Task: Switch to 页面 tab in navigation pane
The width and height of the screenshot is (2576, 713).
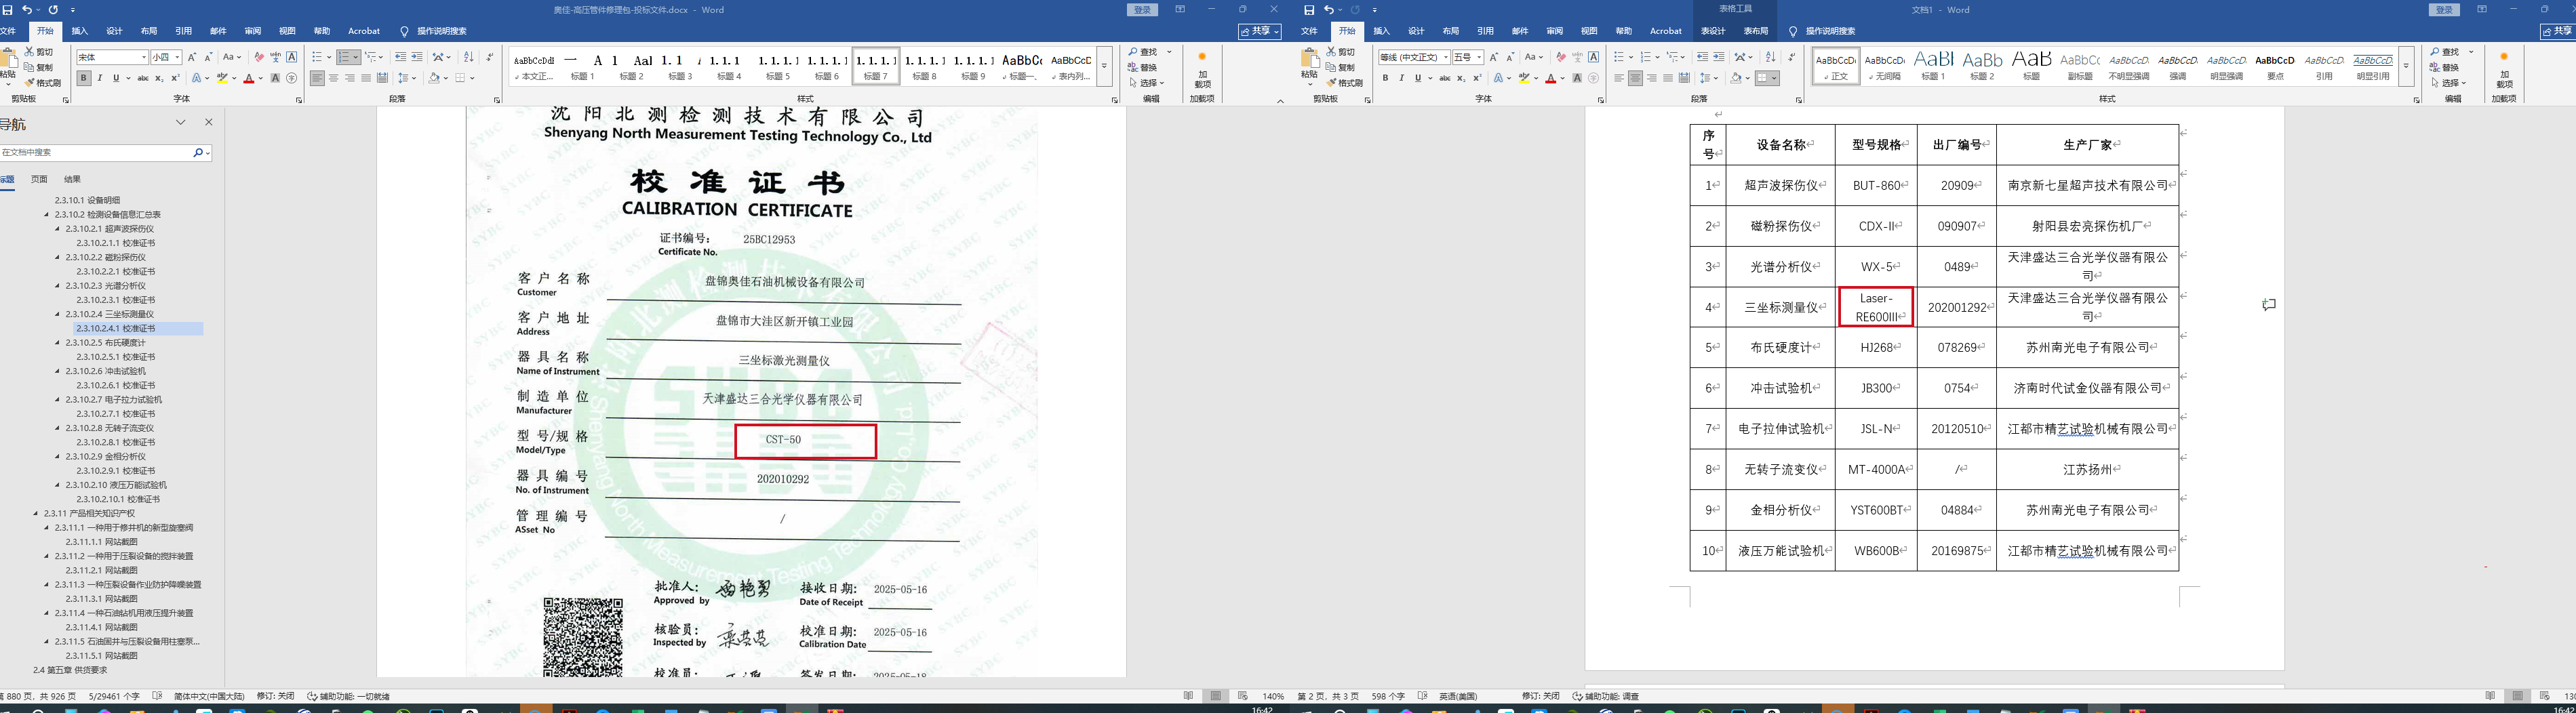Action: point(39,179)
